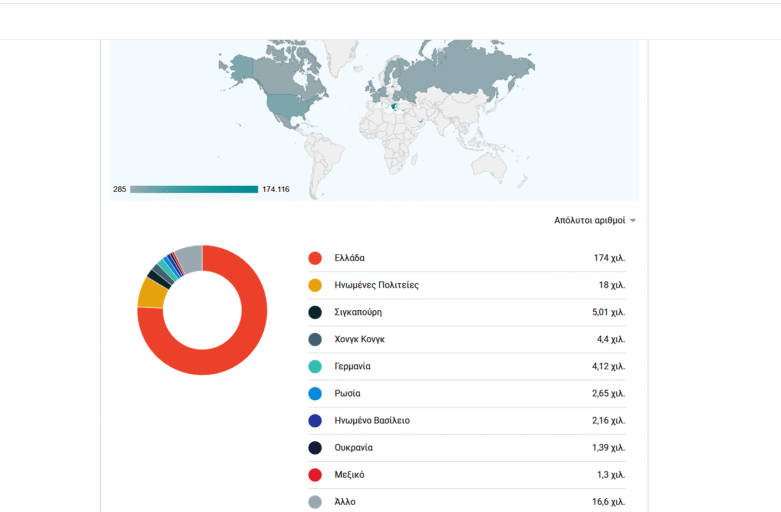Screen dimensions: 781x512
Task: Click highlighted Greece on the world map
Action: point(397,107)
